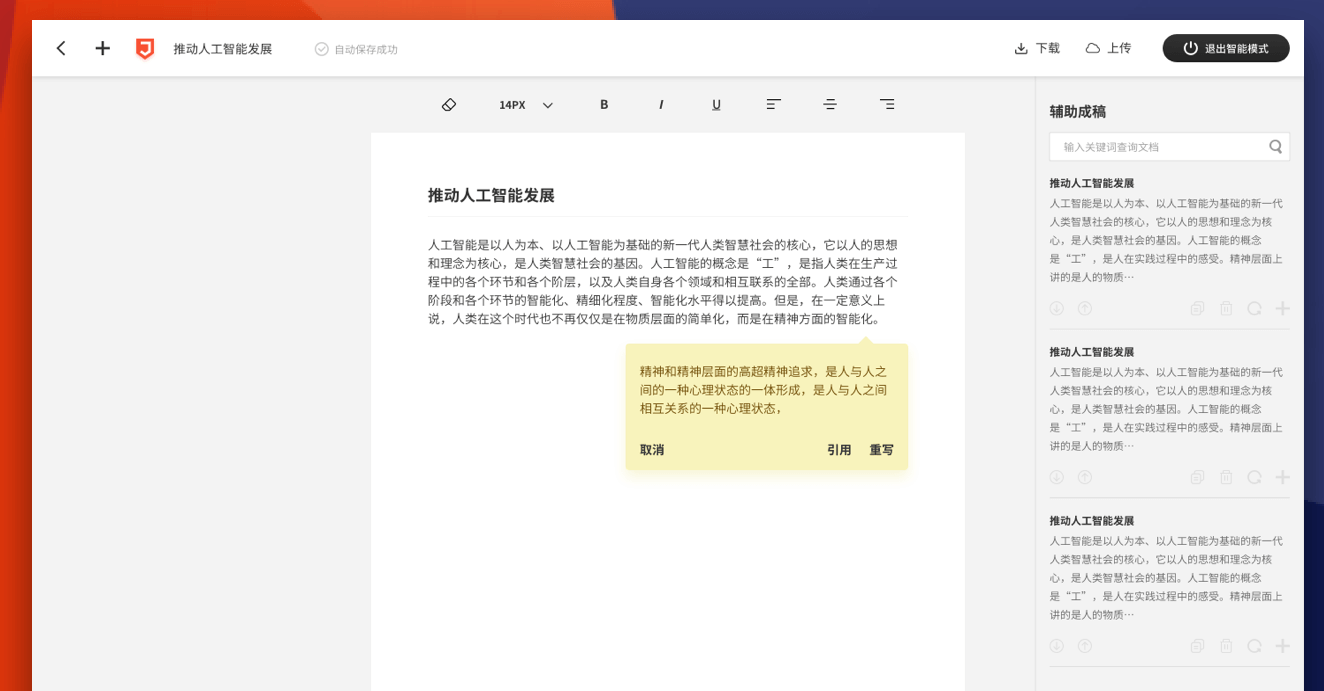Select the clear formatting eraser icon

click(x=448, y=105)
